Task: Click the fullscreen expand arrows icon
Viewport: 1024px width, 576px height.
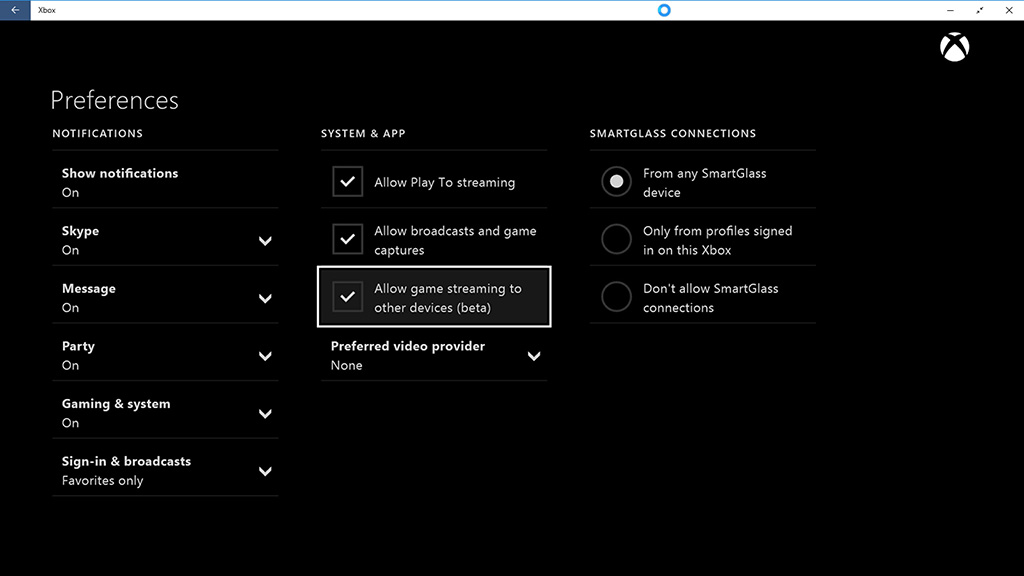Action: click(x=980, y=10)
